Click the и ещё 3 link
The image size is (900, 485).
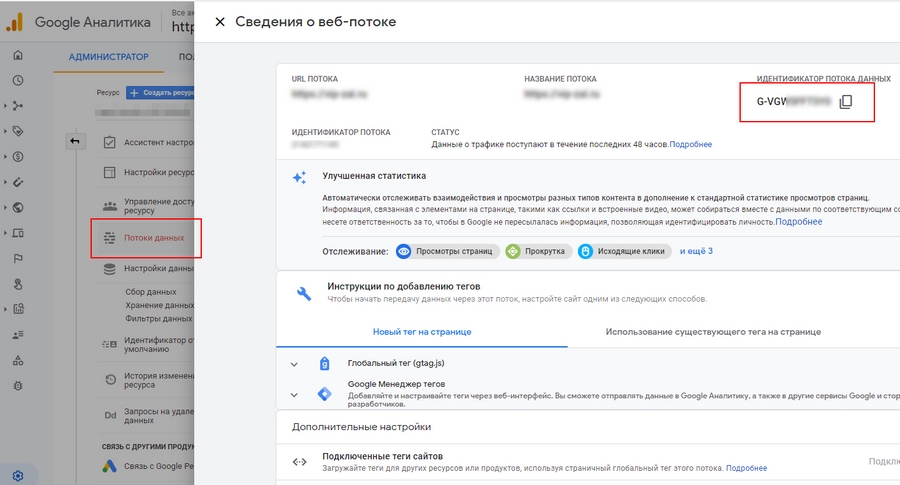(696, 251)
